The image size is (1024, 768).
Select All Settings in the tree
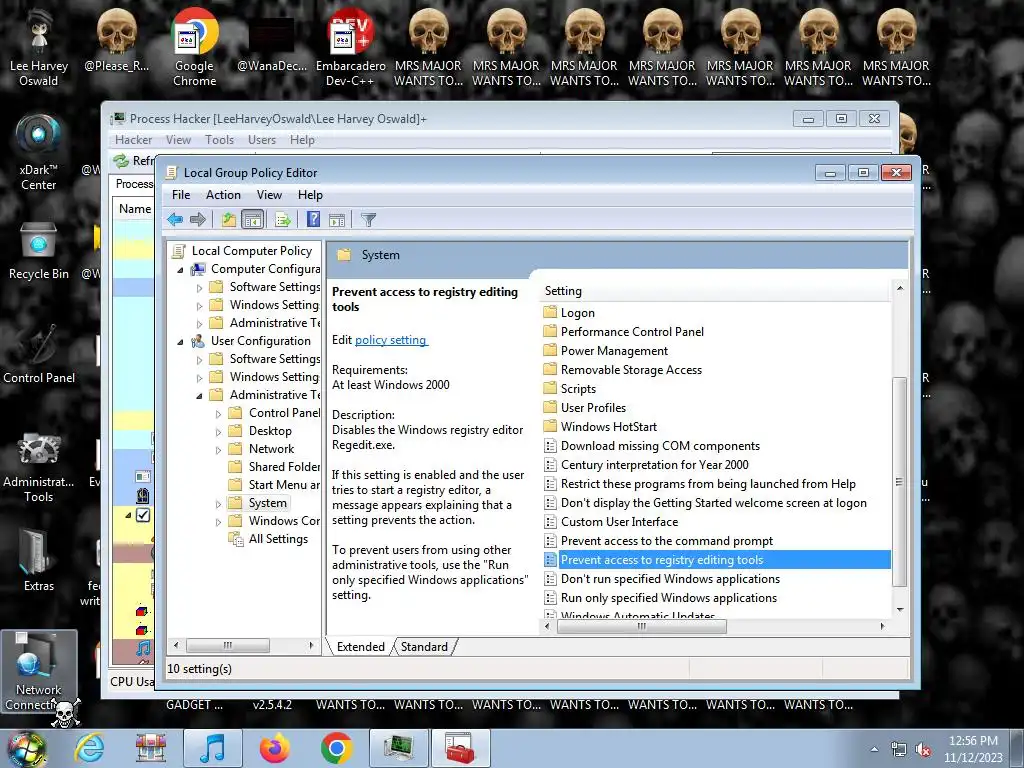click(278, 539)
